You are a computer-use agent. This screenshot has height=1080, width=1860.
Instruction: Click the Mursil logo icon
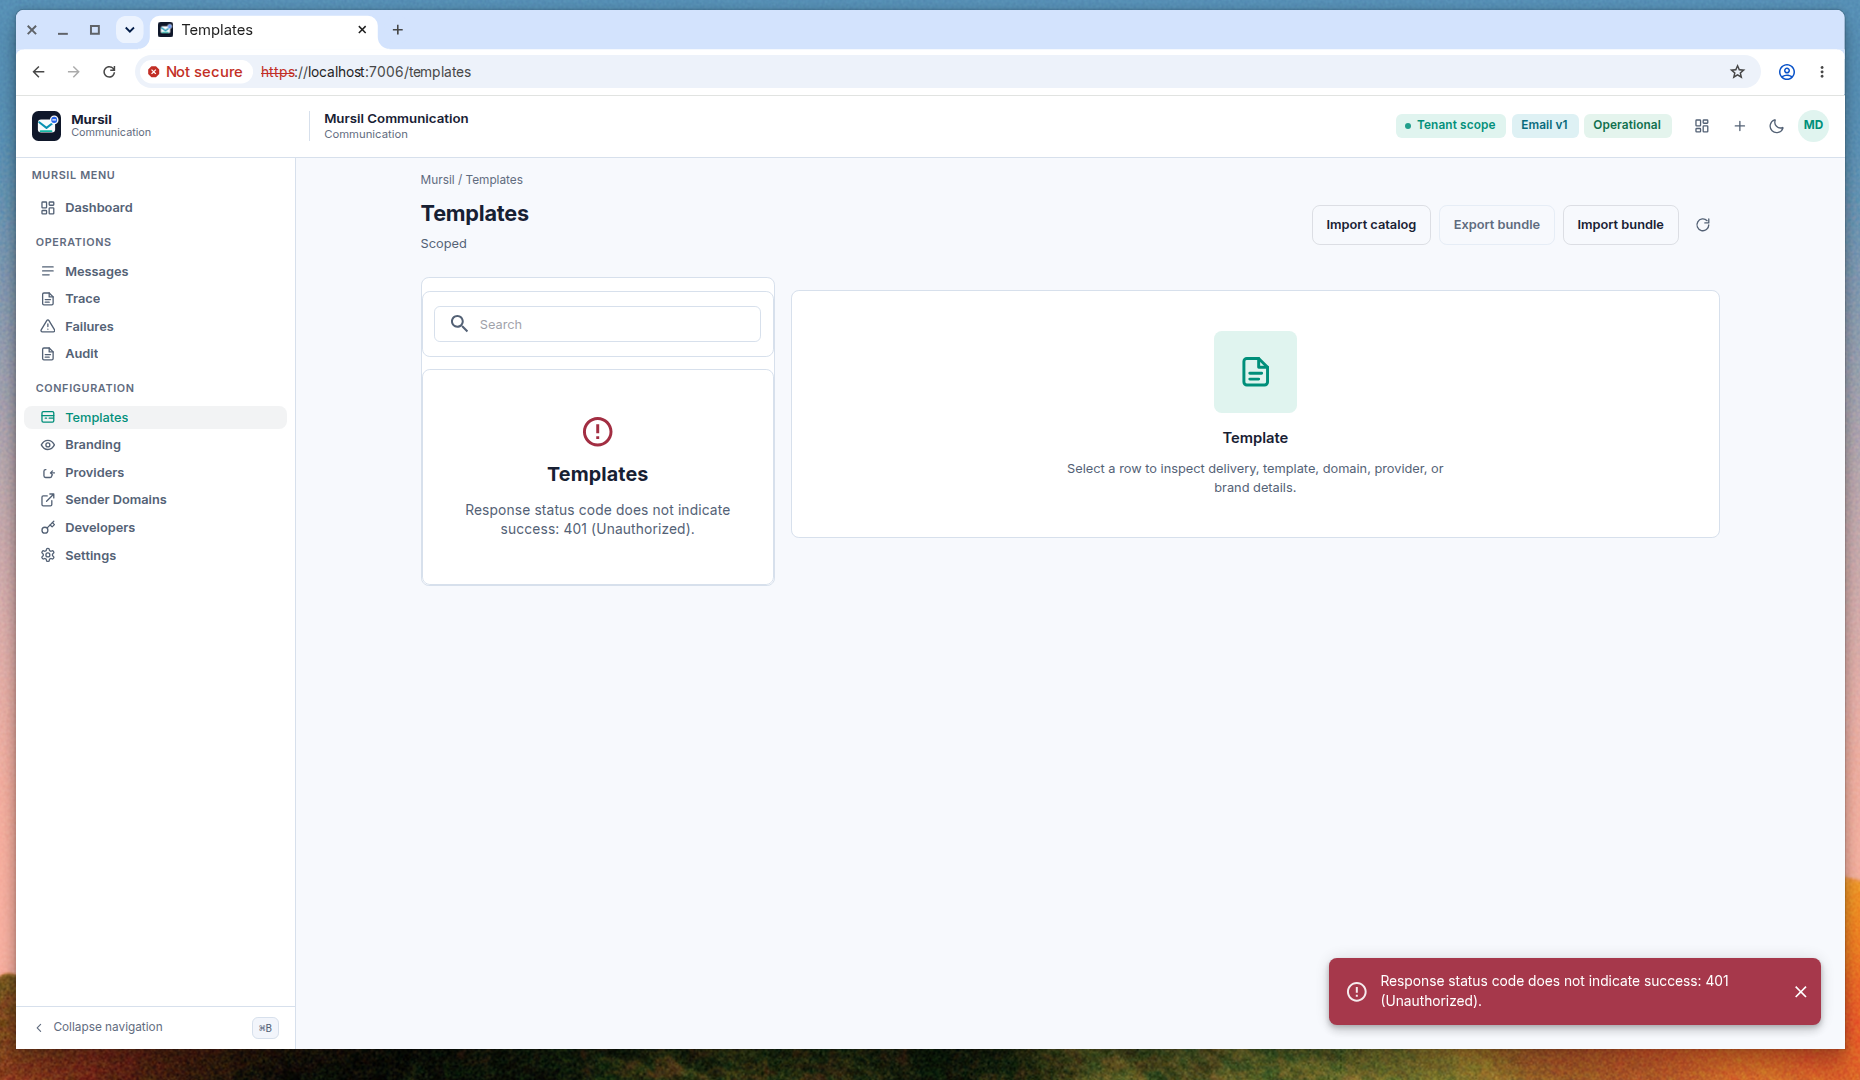coord(46,126)
